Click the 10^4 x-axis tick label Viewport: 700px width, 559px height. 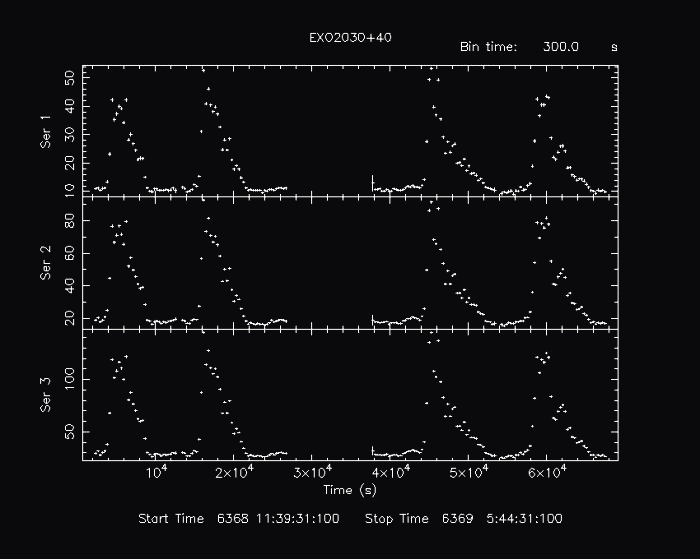pos(156,472)
